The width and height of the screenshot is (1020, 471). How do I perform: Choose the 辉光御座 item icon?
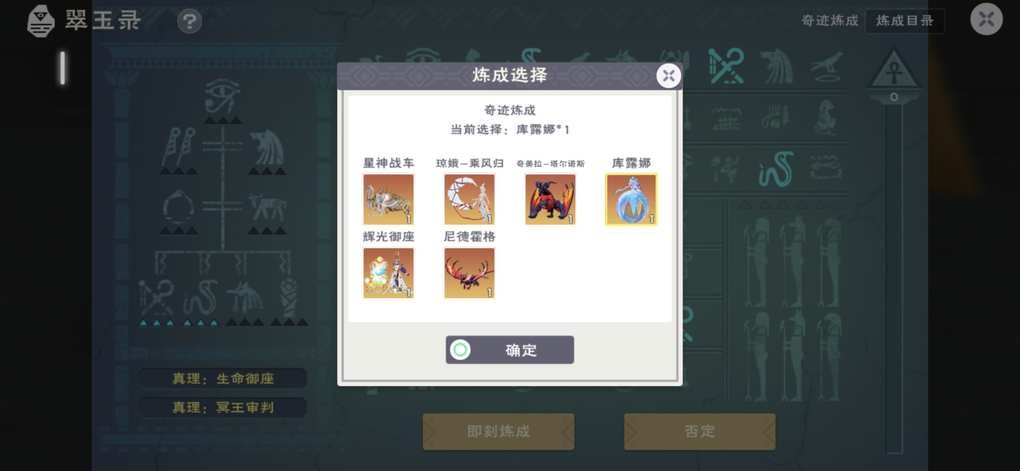click(388, 273)
